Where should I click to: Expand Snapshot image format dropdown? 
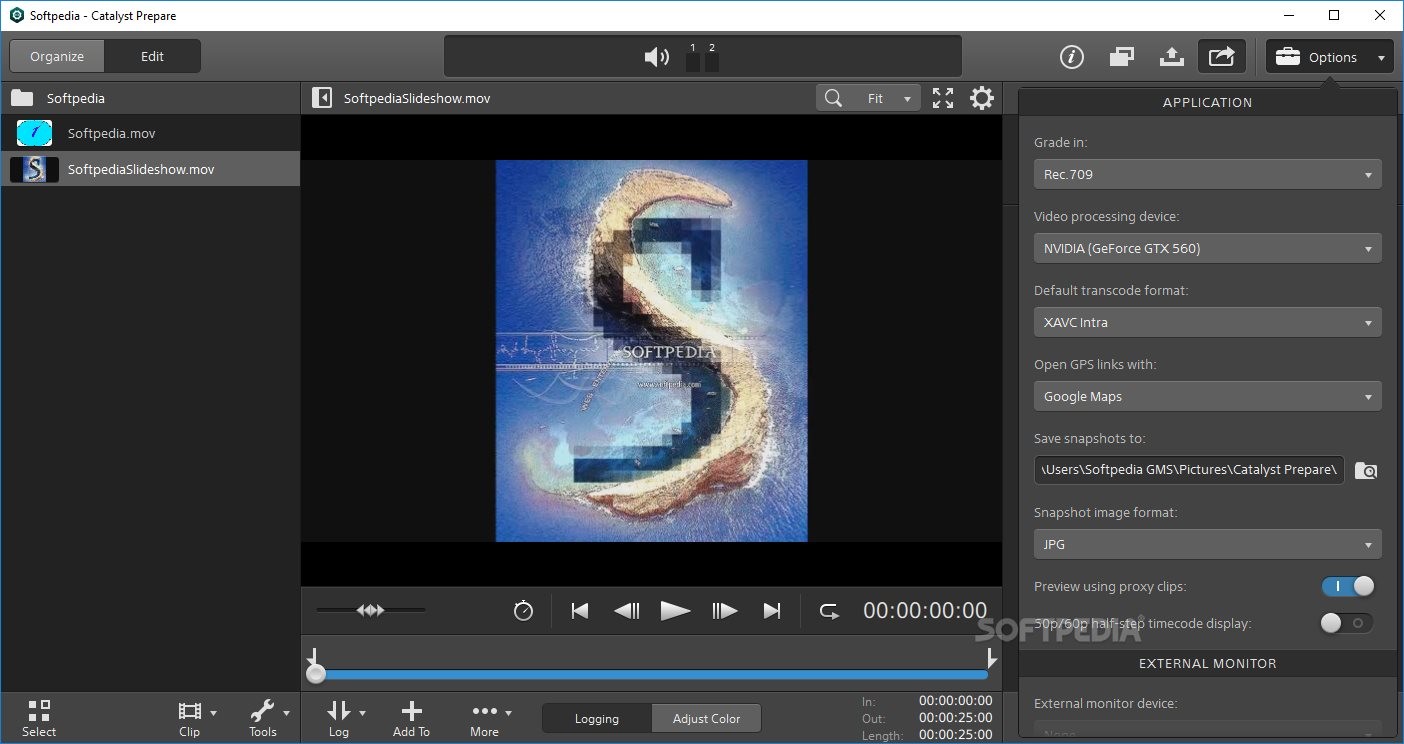[1208, 544]
